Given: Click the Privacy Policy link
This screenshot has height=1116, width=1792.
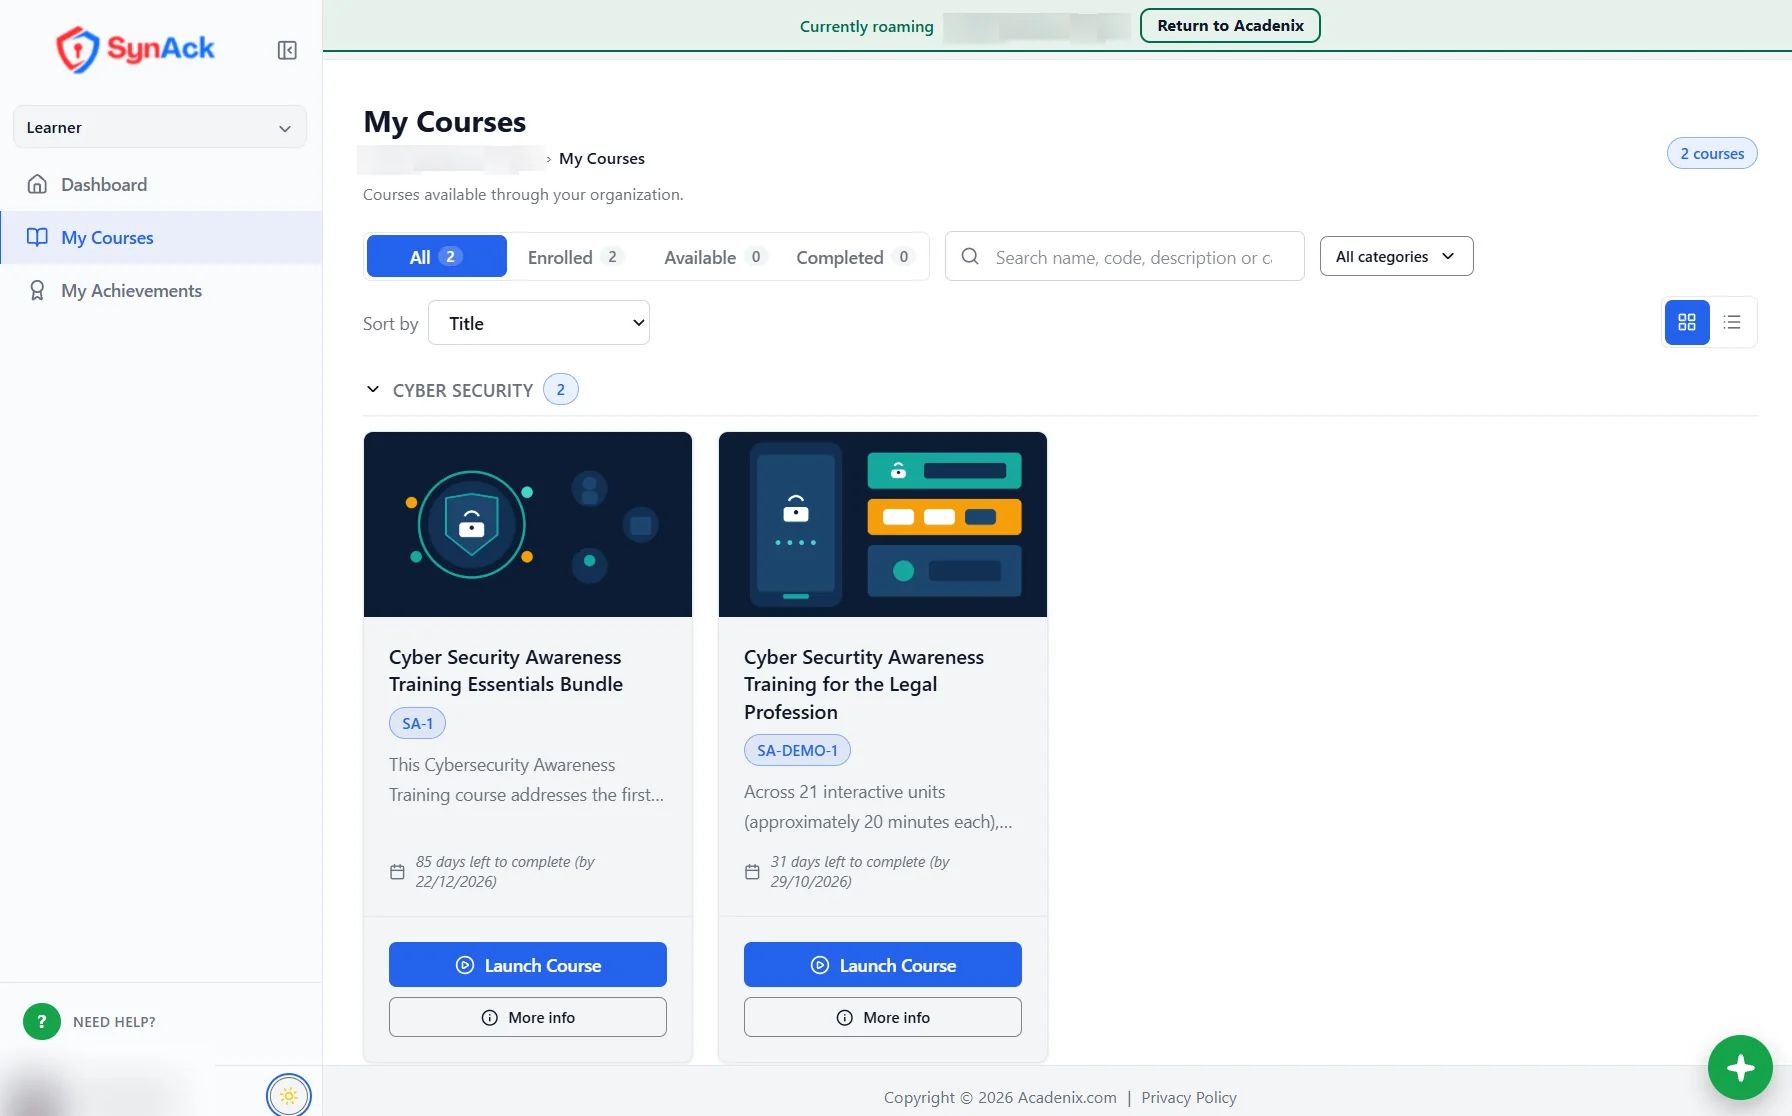Looking at the screenshot, I should point(1189,1097).
